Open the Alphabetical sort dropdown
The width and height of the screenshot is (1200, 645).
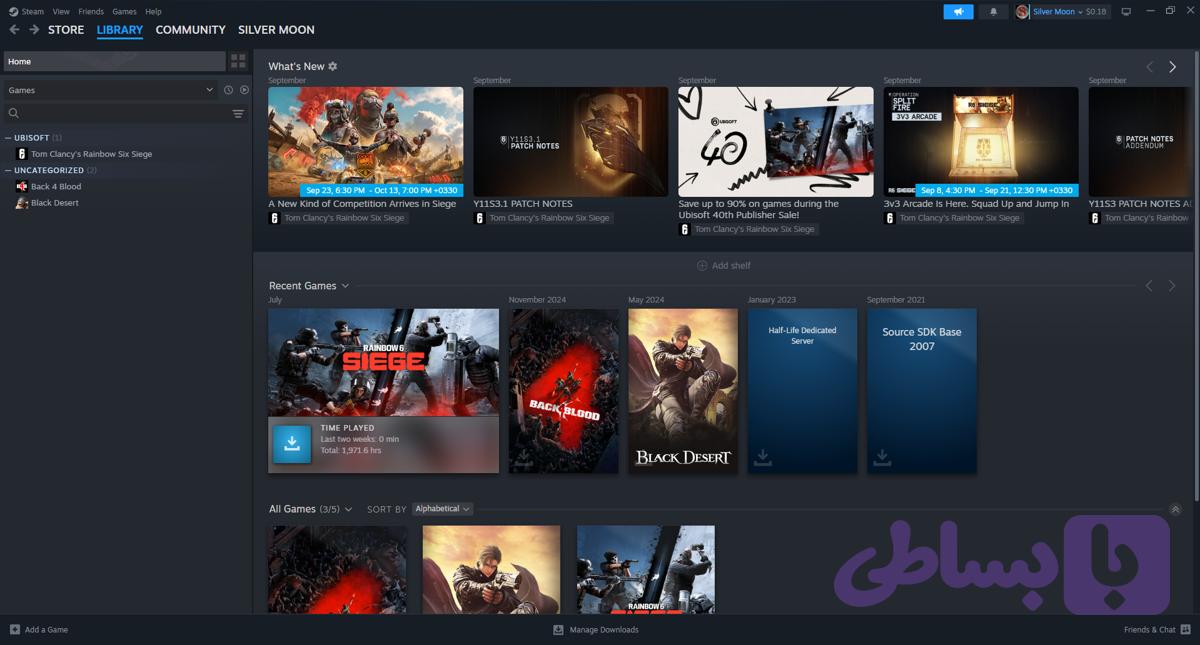[442, 509]
